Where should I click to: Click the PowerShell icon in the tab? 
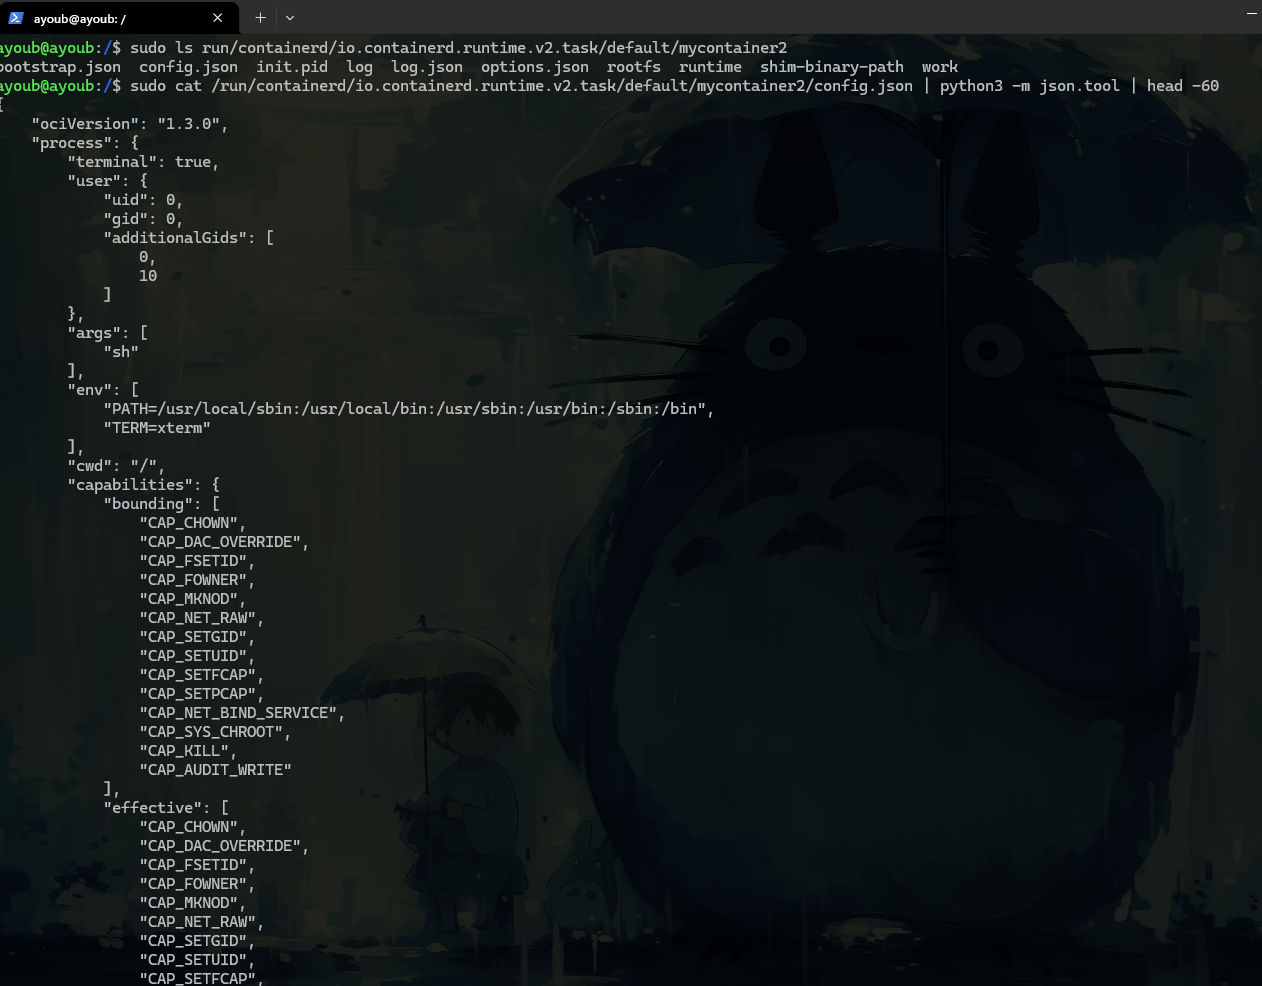16,18
